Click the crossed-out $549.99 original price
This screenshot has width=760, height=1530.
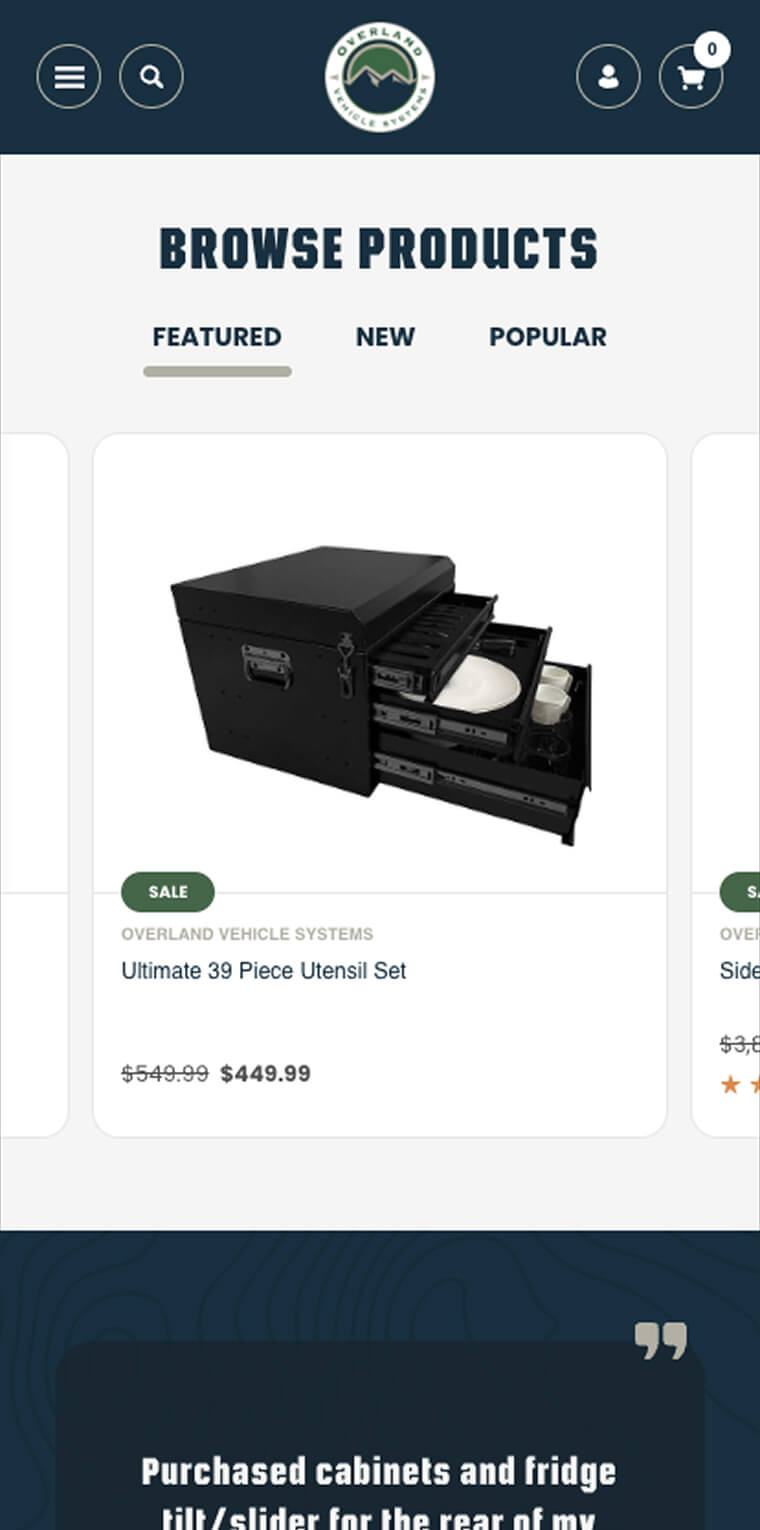coord(165,1074)
